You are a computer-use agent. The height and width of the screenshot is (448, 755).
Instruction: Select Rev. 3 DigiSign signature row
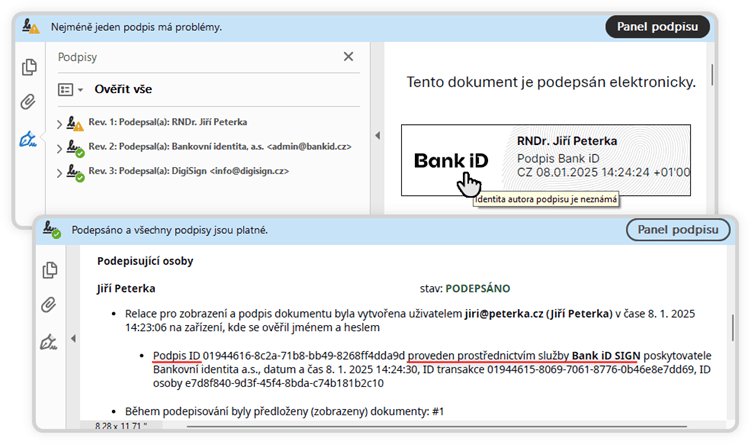(x=189, y=171)
